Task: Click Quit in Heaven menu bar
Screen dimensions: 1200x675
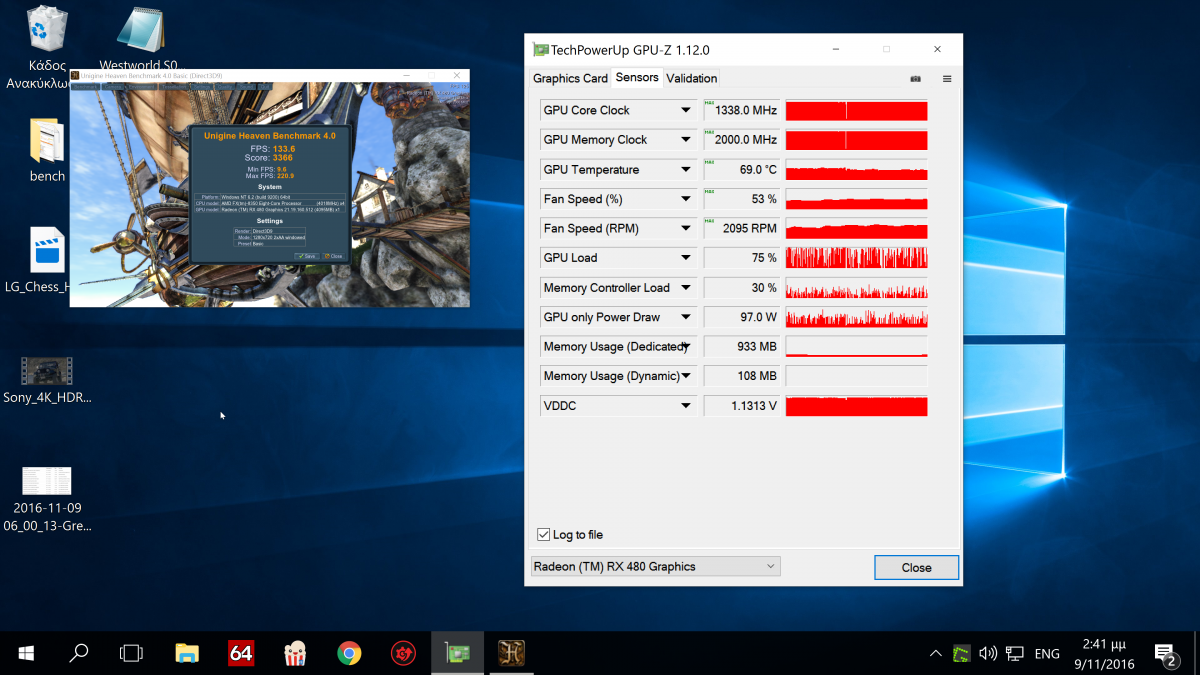Action: click(x=264, y=87)
